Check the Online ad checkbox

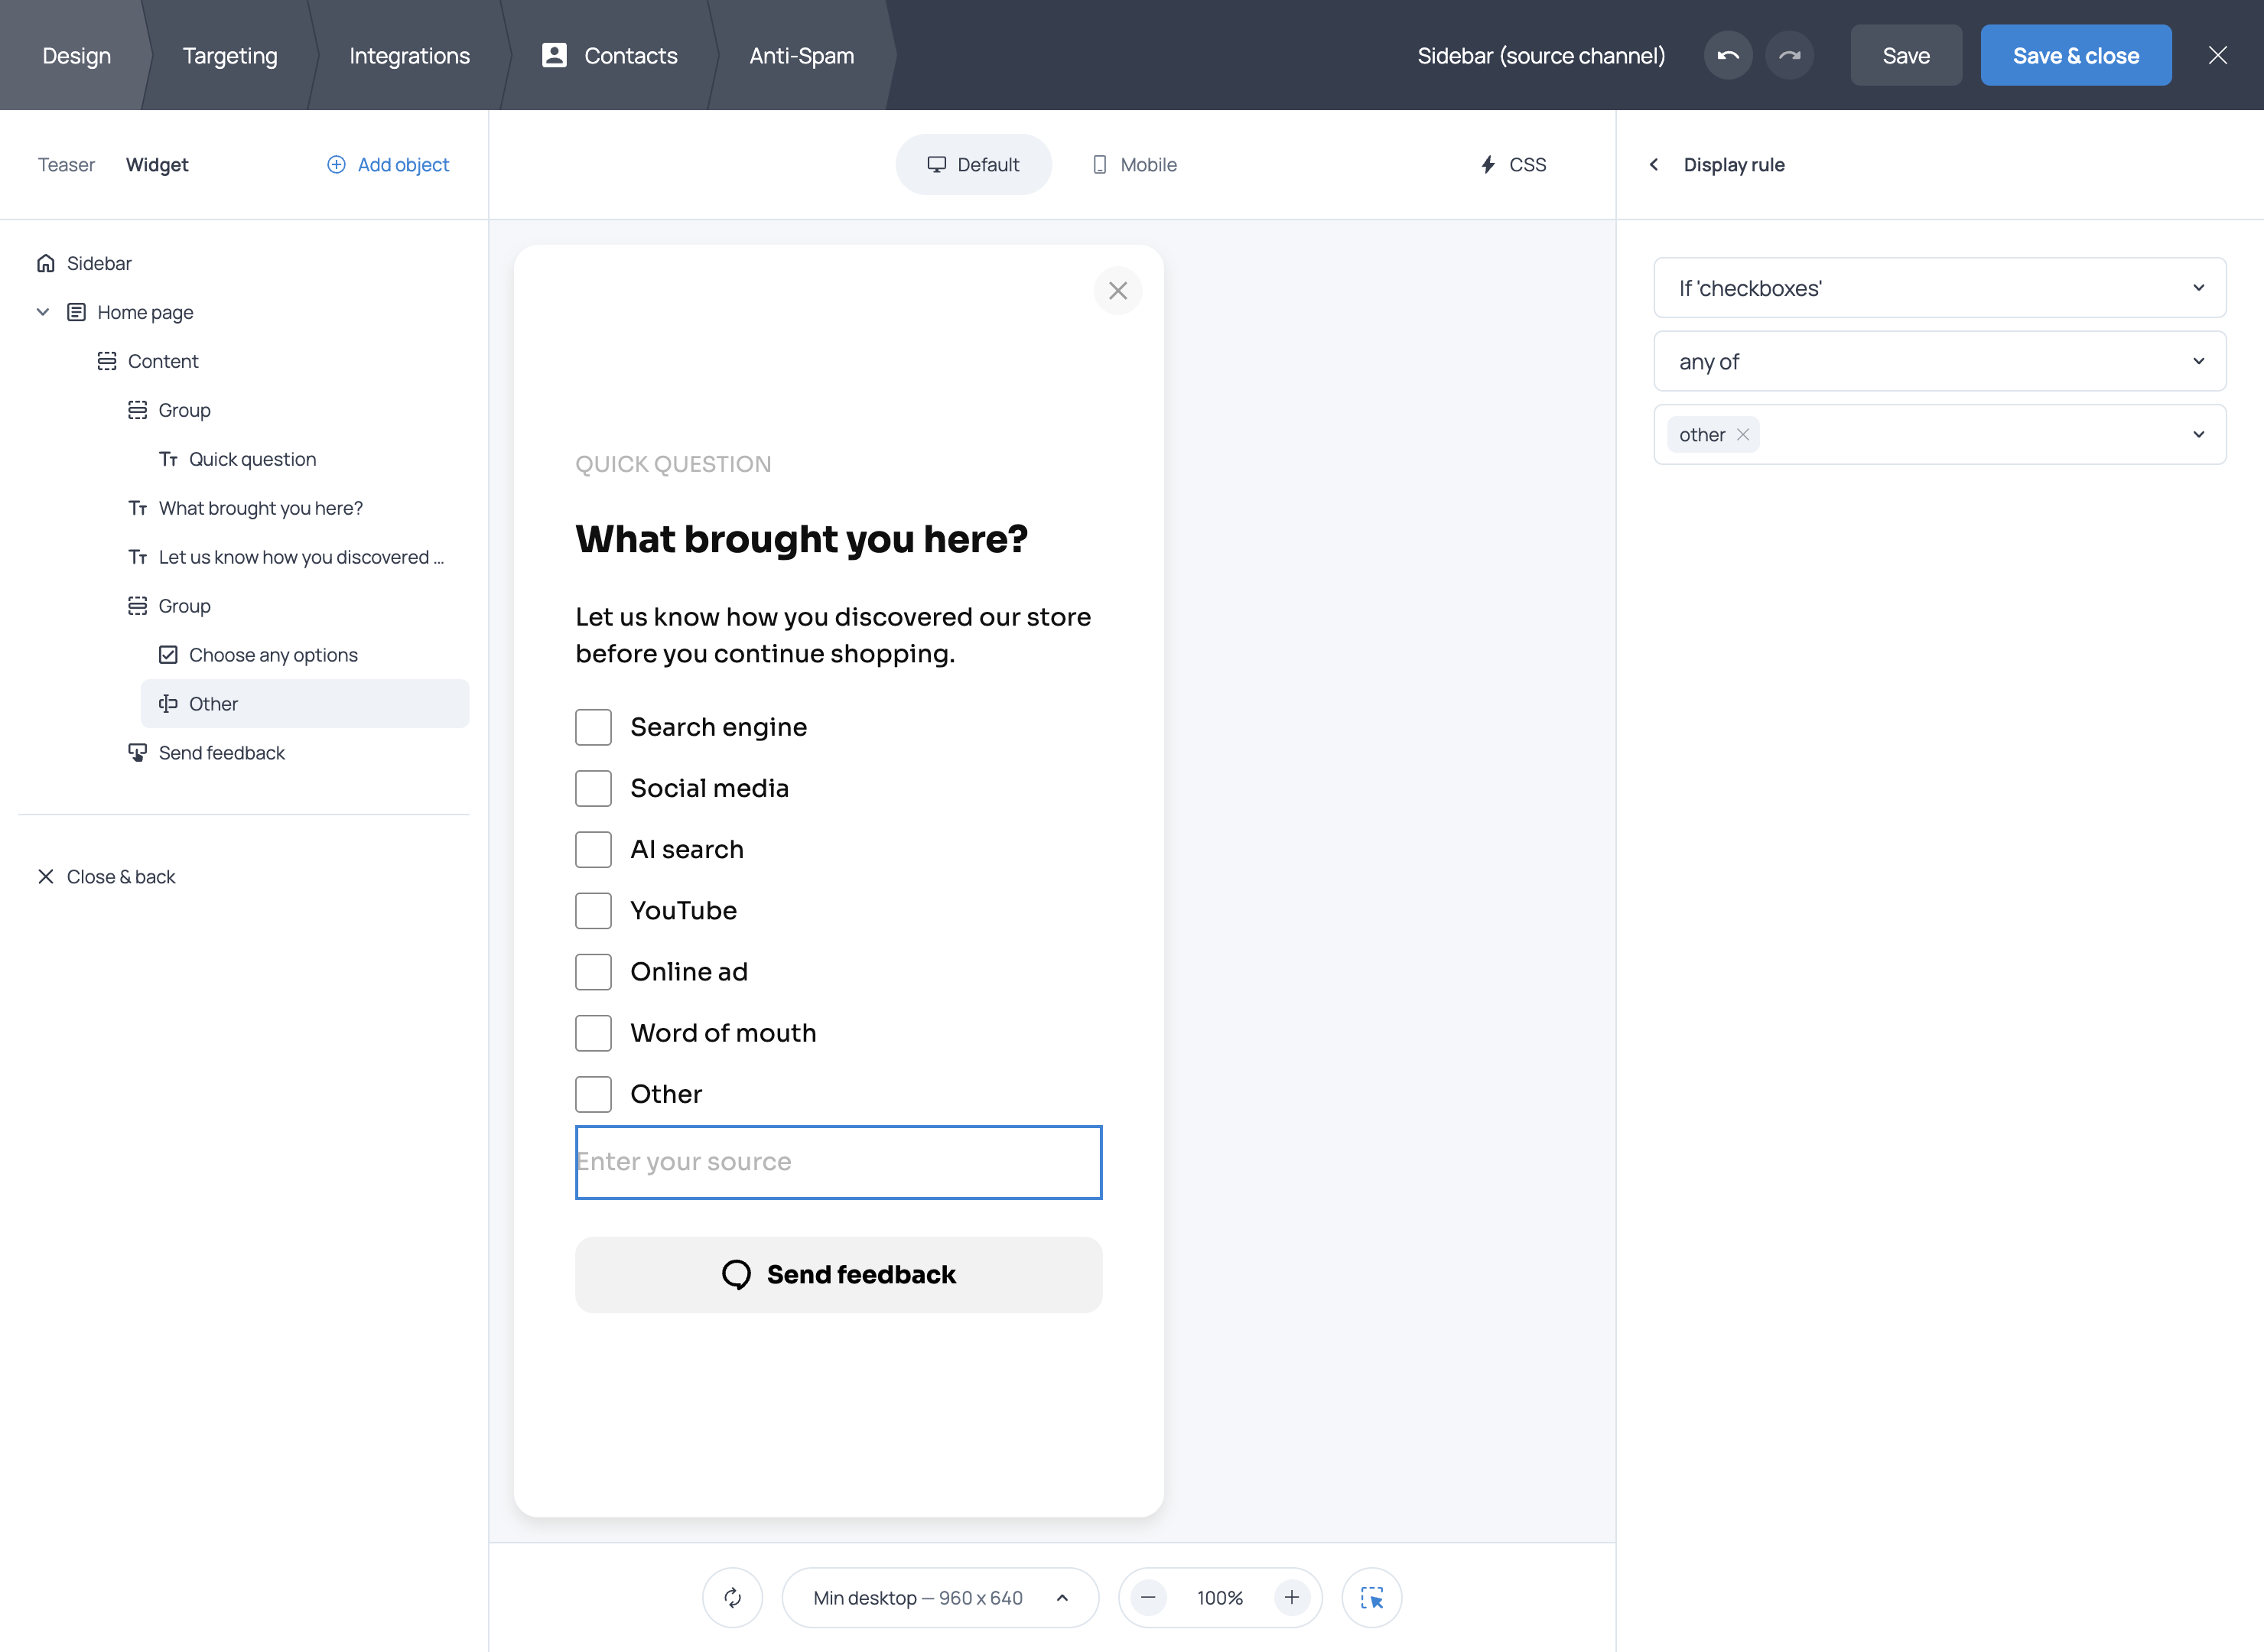pos(593,971)
